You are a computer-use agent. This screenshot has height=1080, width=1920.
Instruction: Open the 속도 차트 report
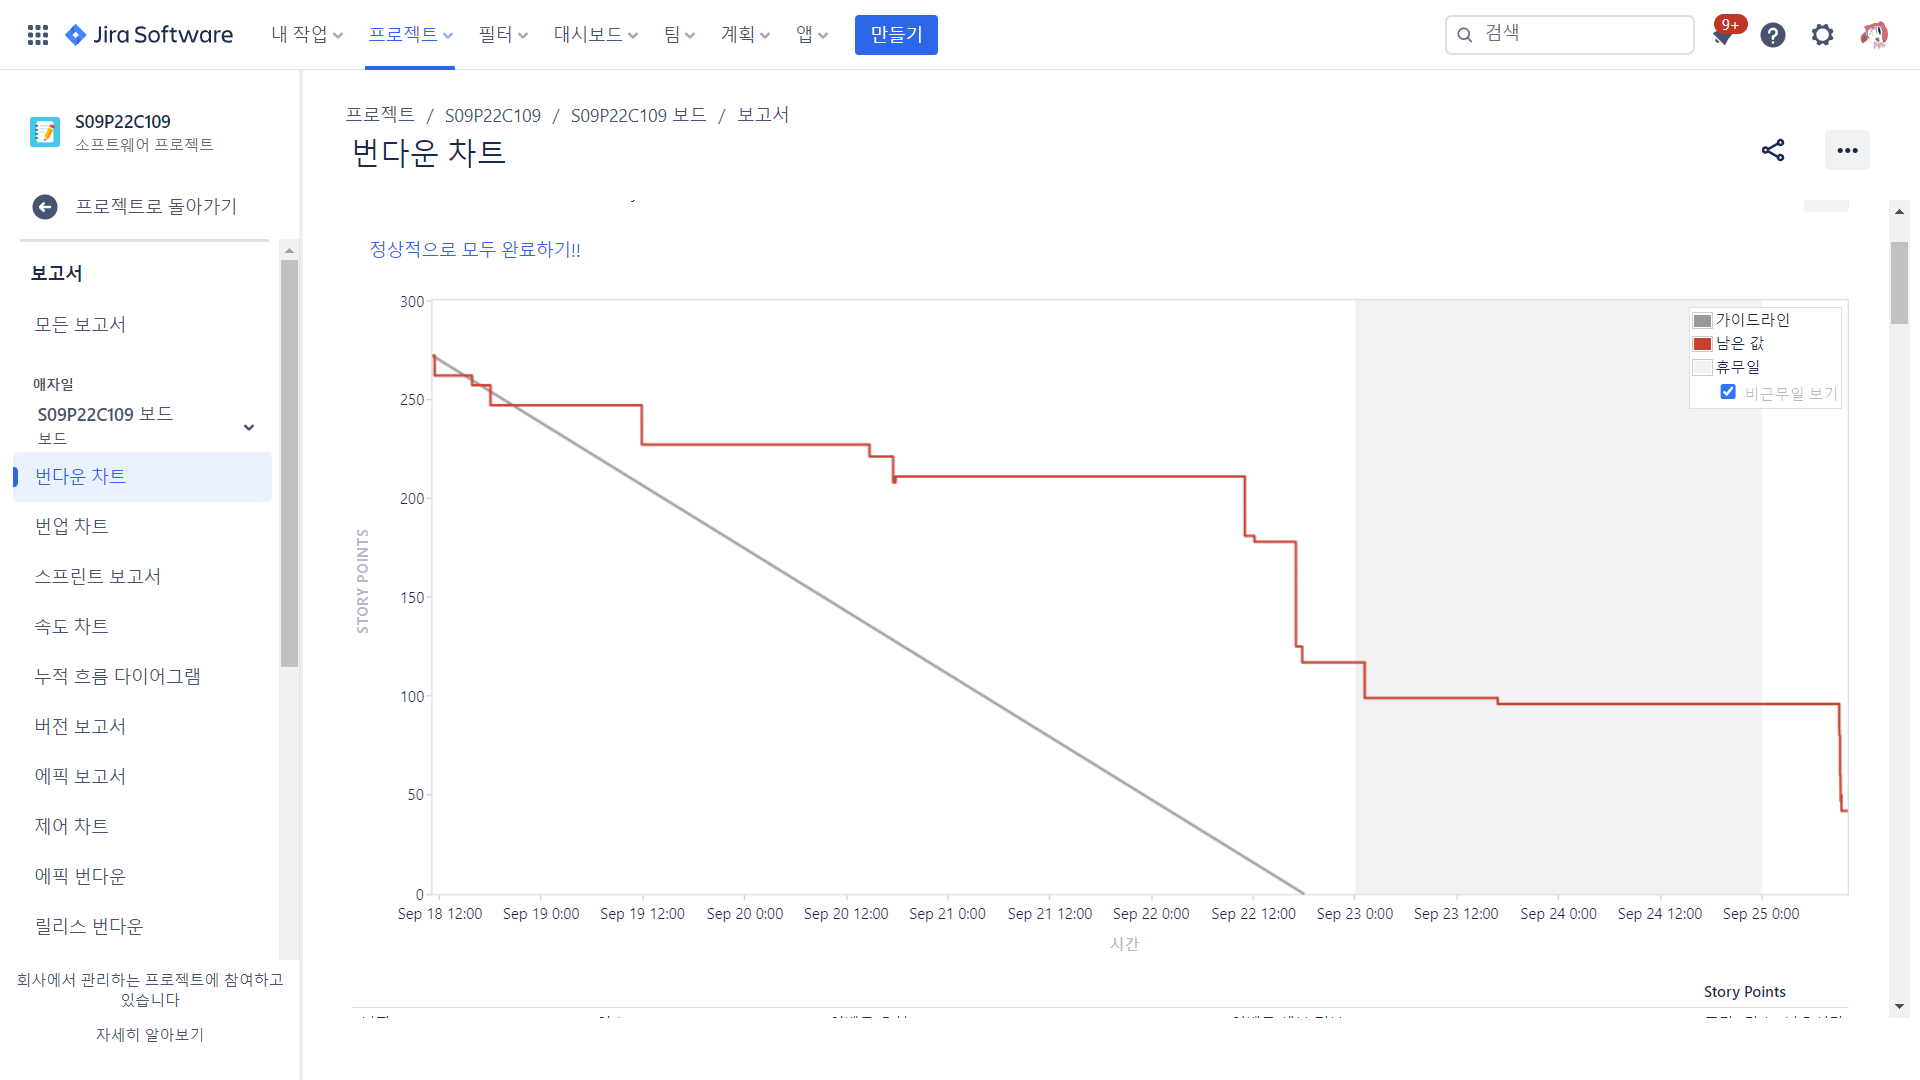(71, 627)
